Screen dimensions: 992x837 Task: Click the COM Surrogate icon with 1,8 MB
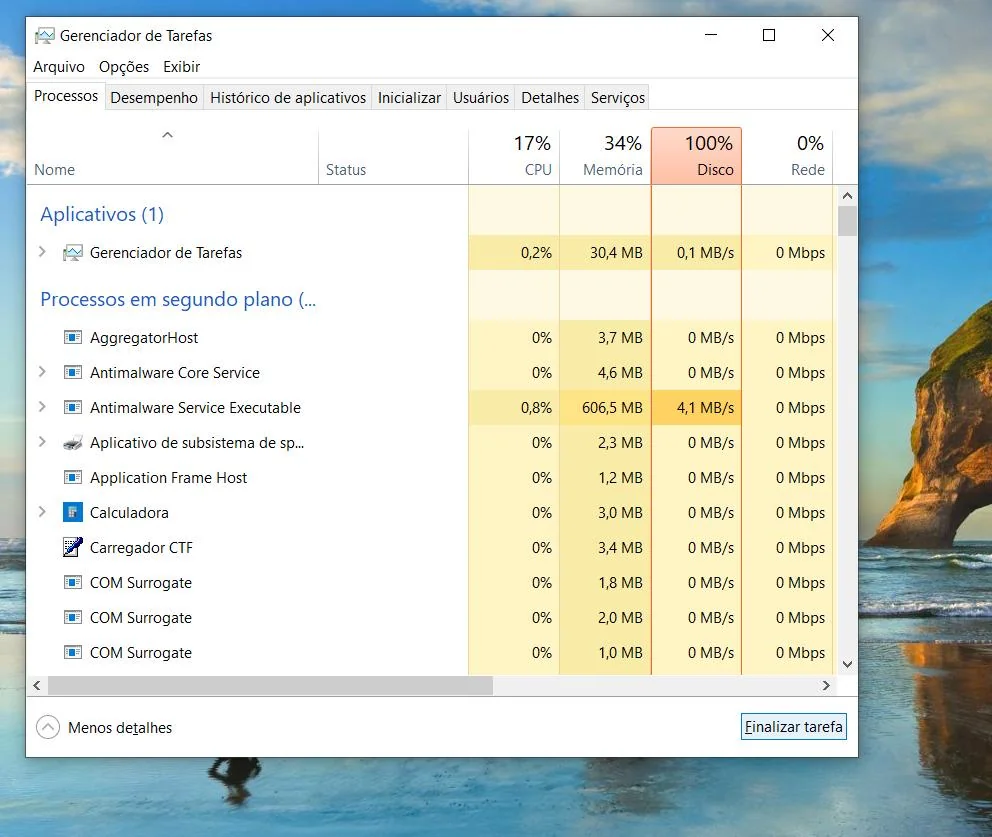(73, 583)
